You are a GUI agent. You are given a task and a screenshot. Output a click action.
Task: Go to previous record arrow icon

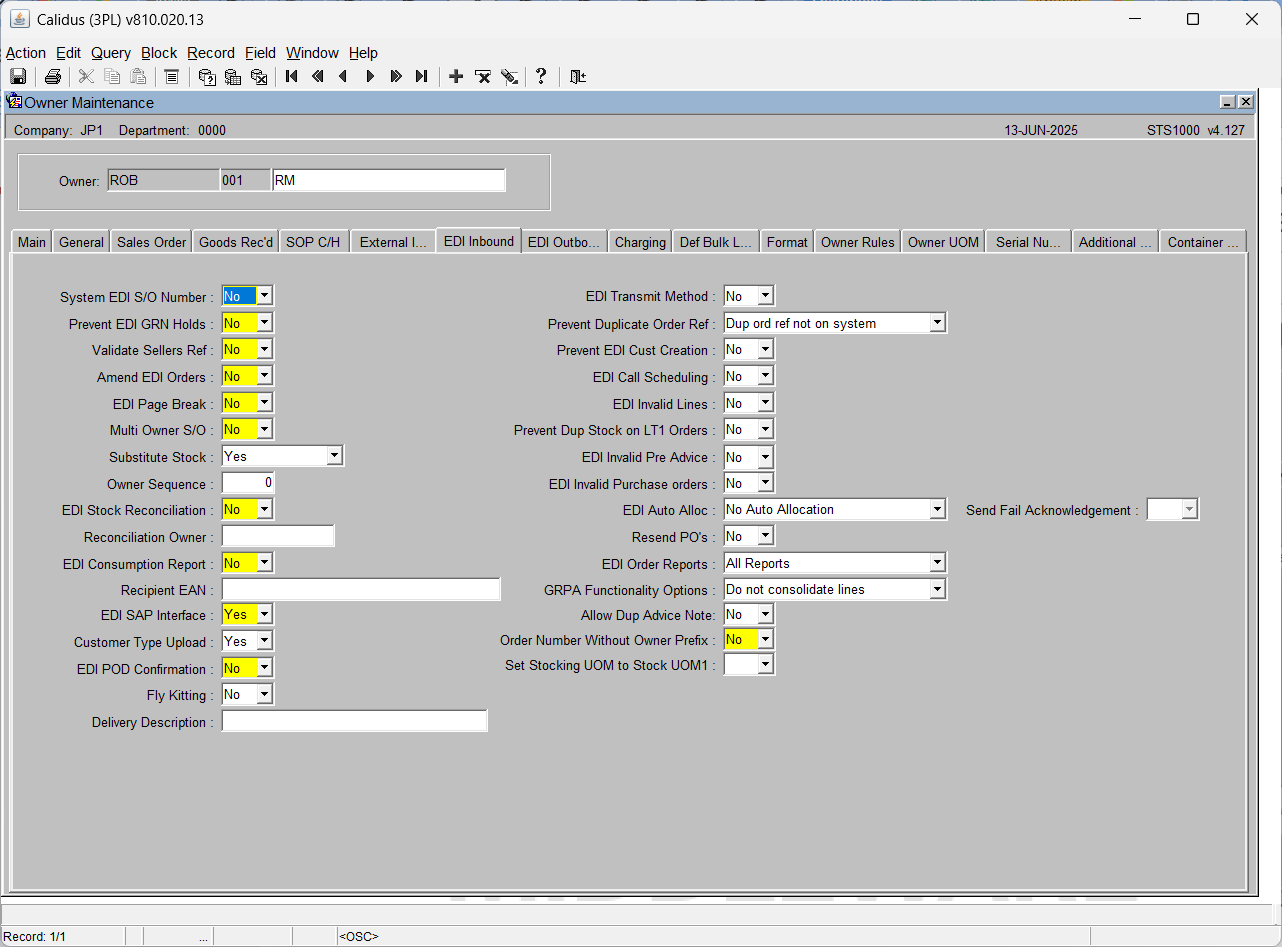[x=344, y=76]
